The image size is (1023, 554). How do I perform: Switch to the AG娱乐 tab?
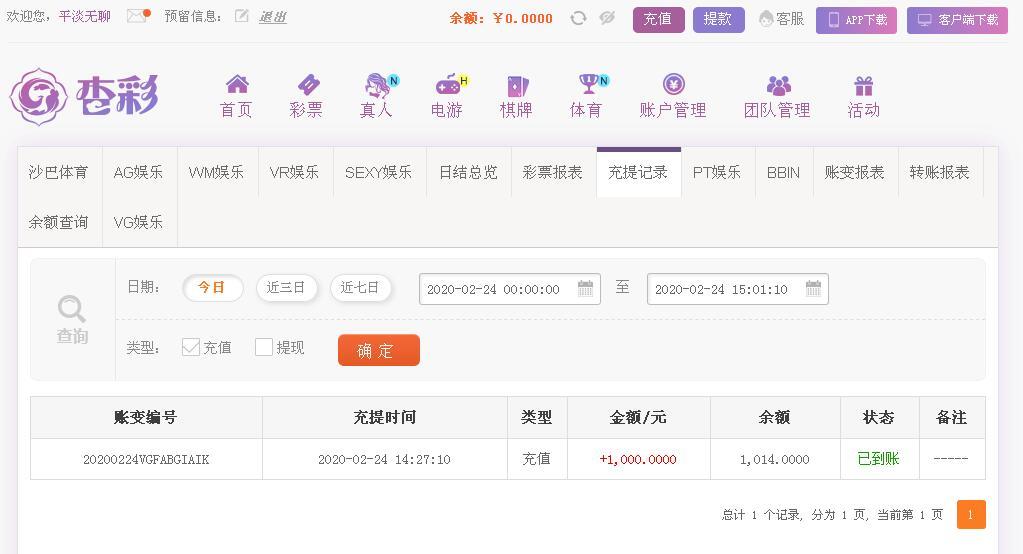tap(138, 172)
